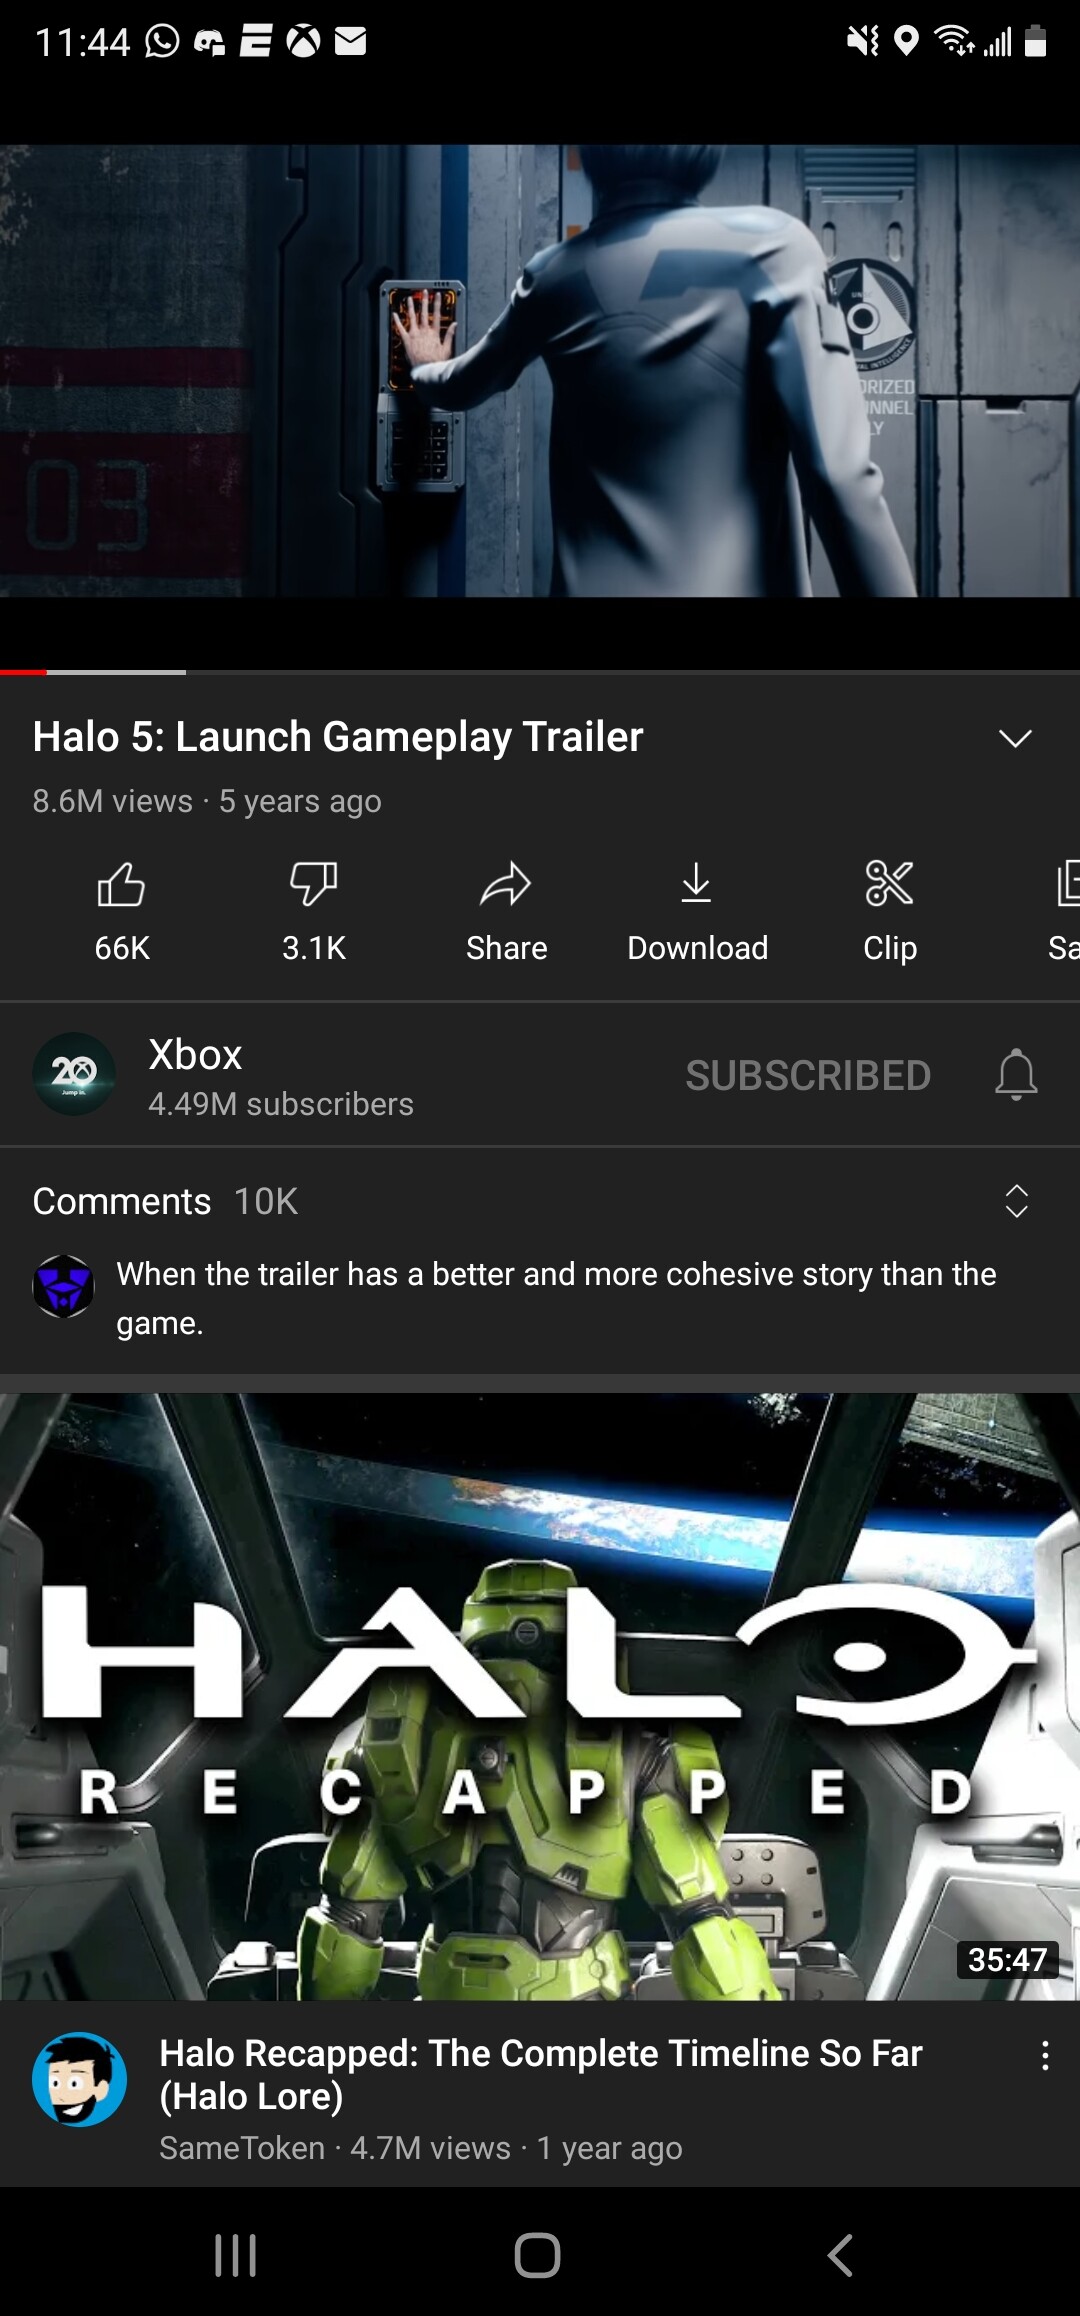Expand video description with chevron arrow

pyautogui.click(x=1015, y=738)
